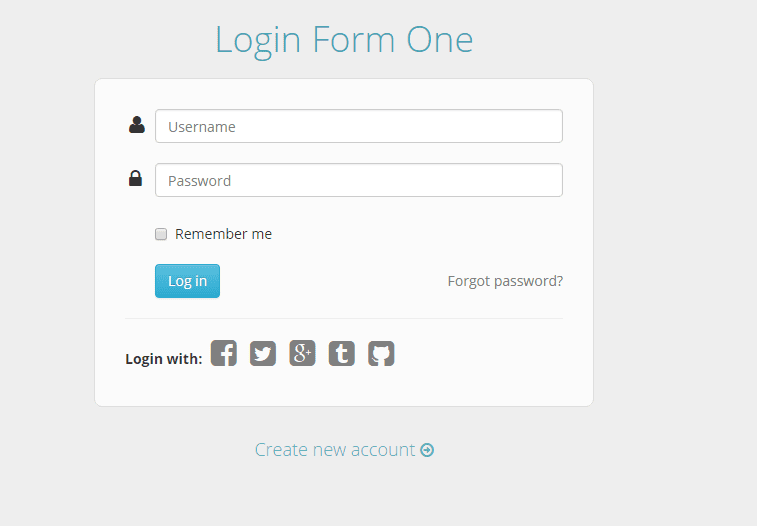Image resolution: width=757 pixels, height=526 pixels.
Task: Focus the Password input field
Action: (x=358, y=181)
